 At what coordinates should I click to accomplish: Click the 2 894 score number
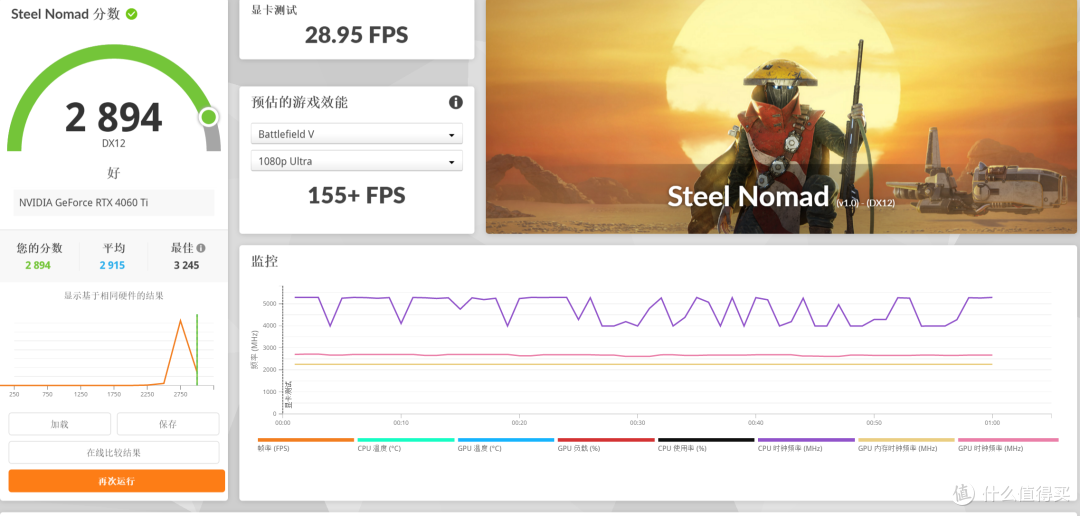tap(114, 117)
